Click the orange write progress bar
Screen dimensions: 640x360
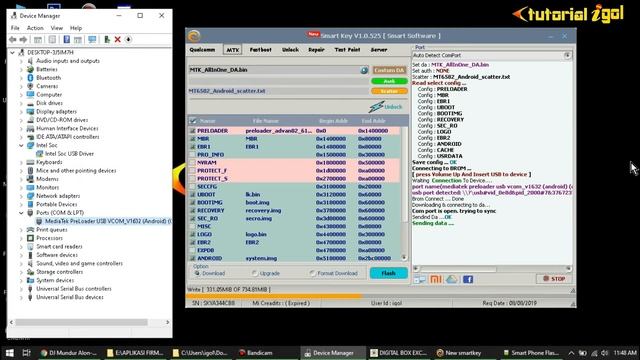click(x=274, y=296)
